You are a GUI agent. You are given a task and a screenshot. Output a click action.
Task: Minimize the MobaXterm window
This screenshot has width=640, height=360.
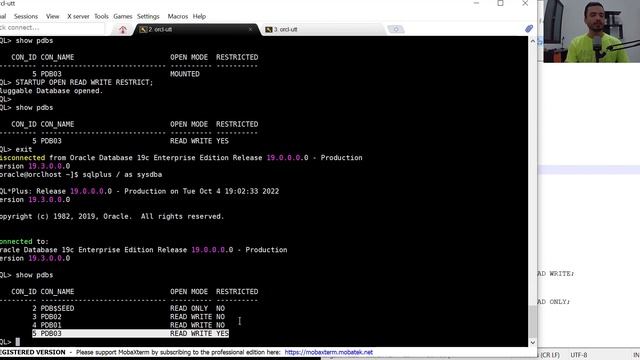476,3
